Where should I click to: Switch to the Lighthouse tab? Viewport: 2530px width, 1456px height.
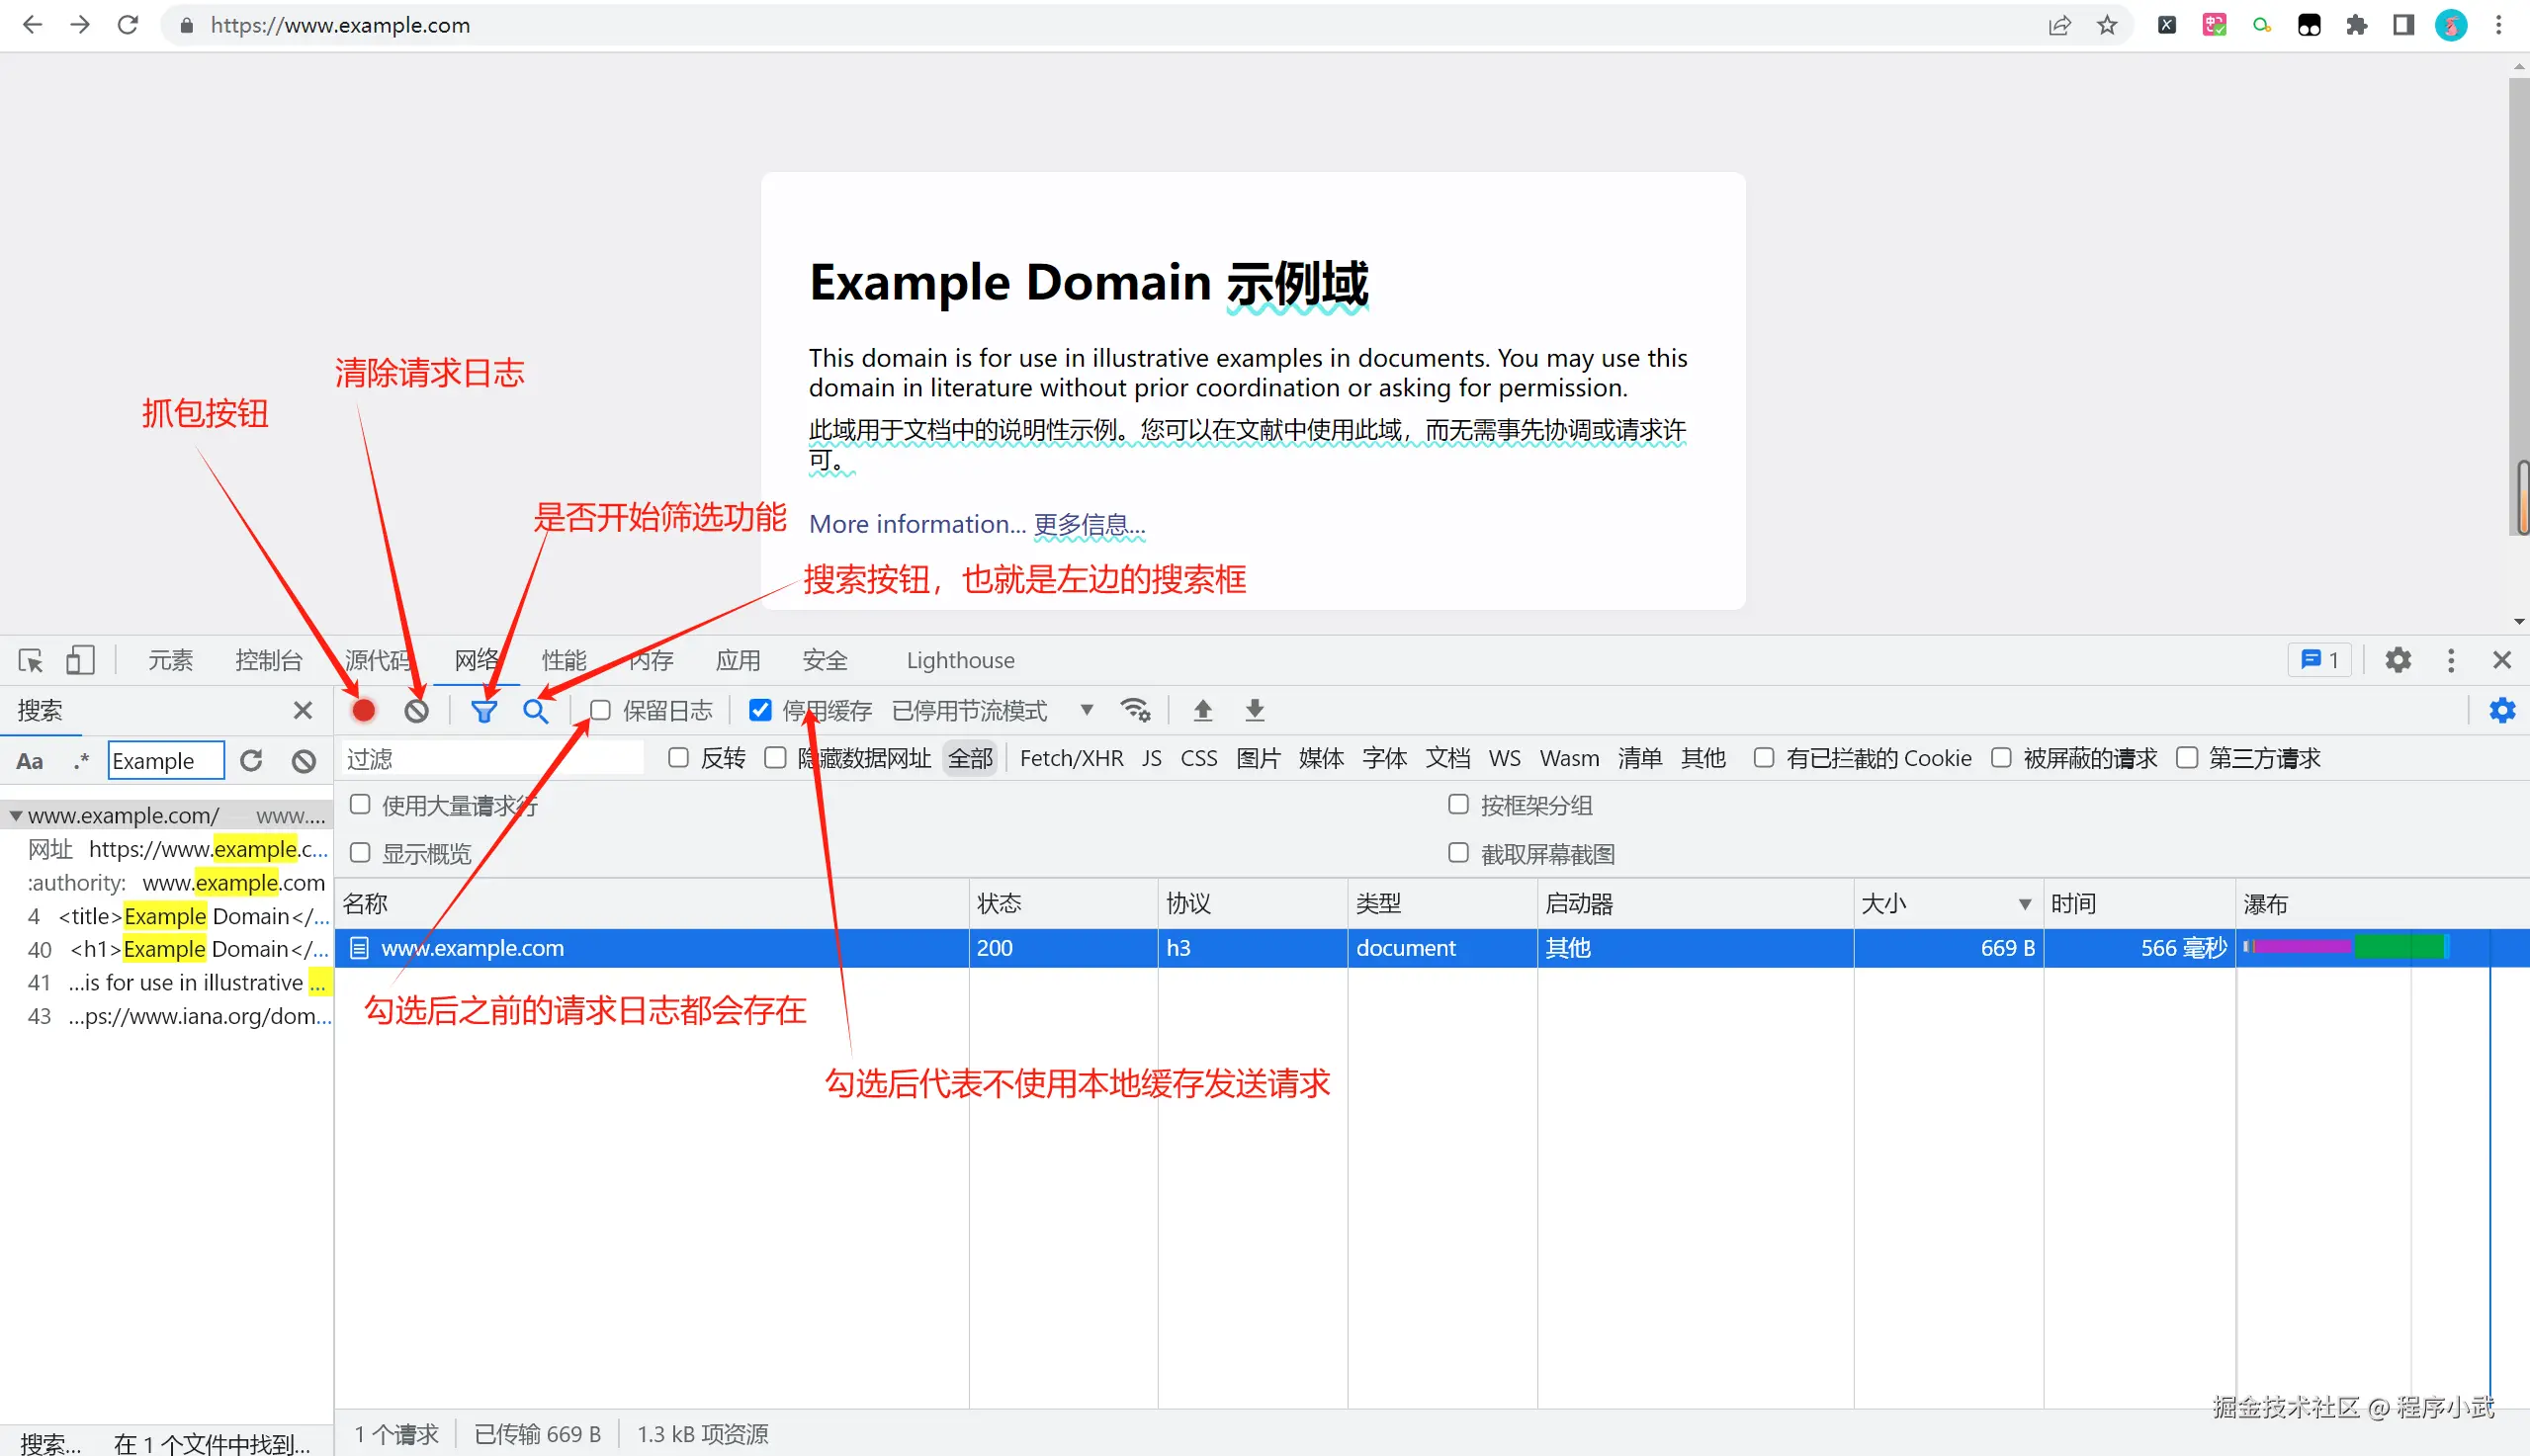click(x=960, y=660)
